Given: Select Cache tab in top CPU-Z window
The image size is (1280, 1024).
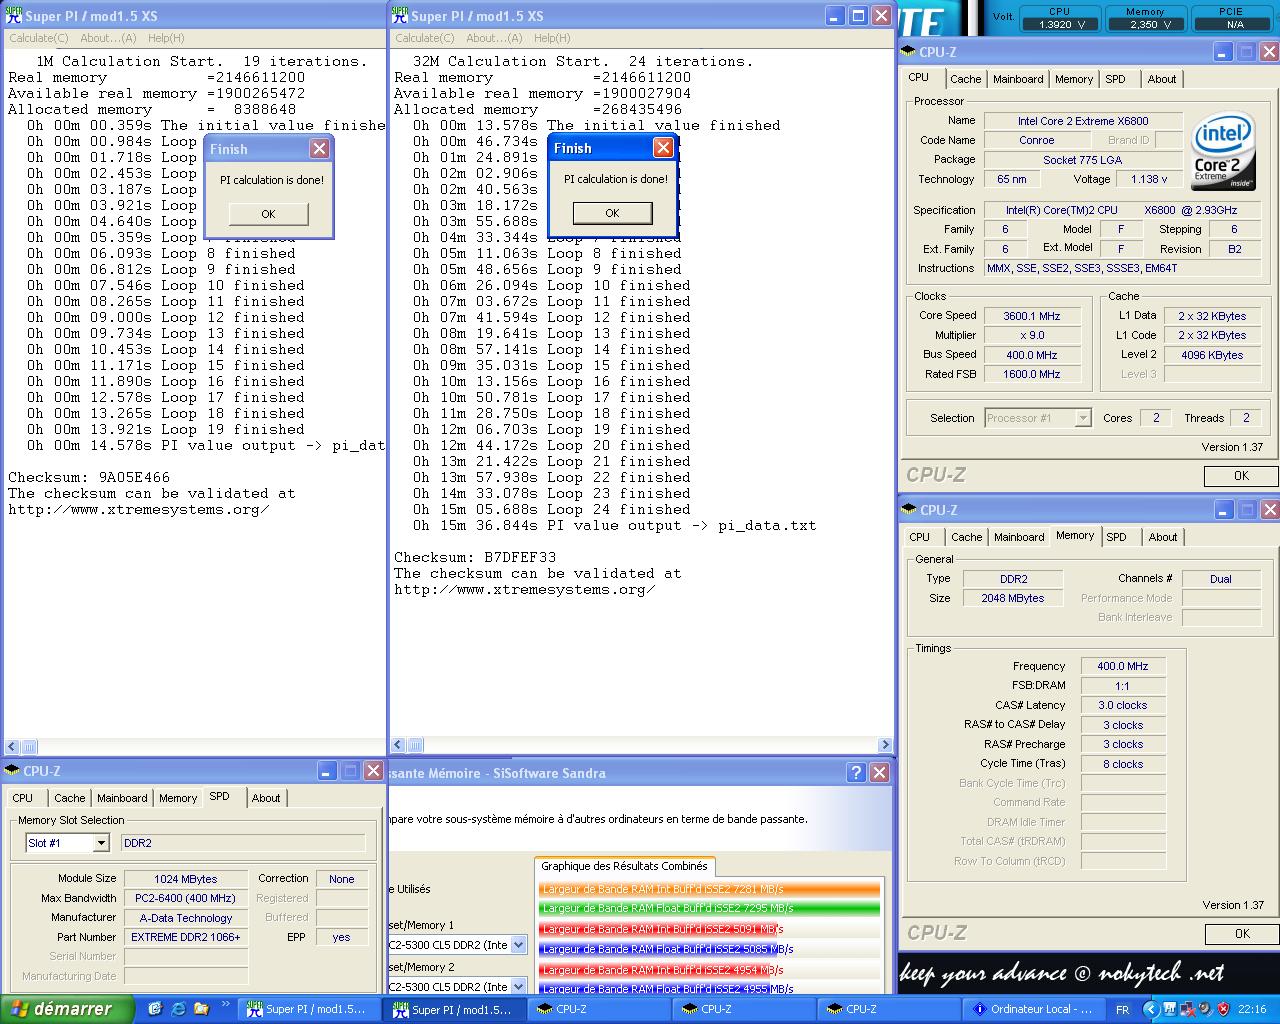Looking at the screenshot, I should coord(966,79).
